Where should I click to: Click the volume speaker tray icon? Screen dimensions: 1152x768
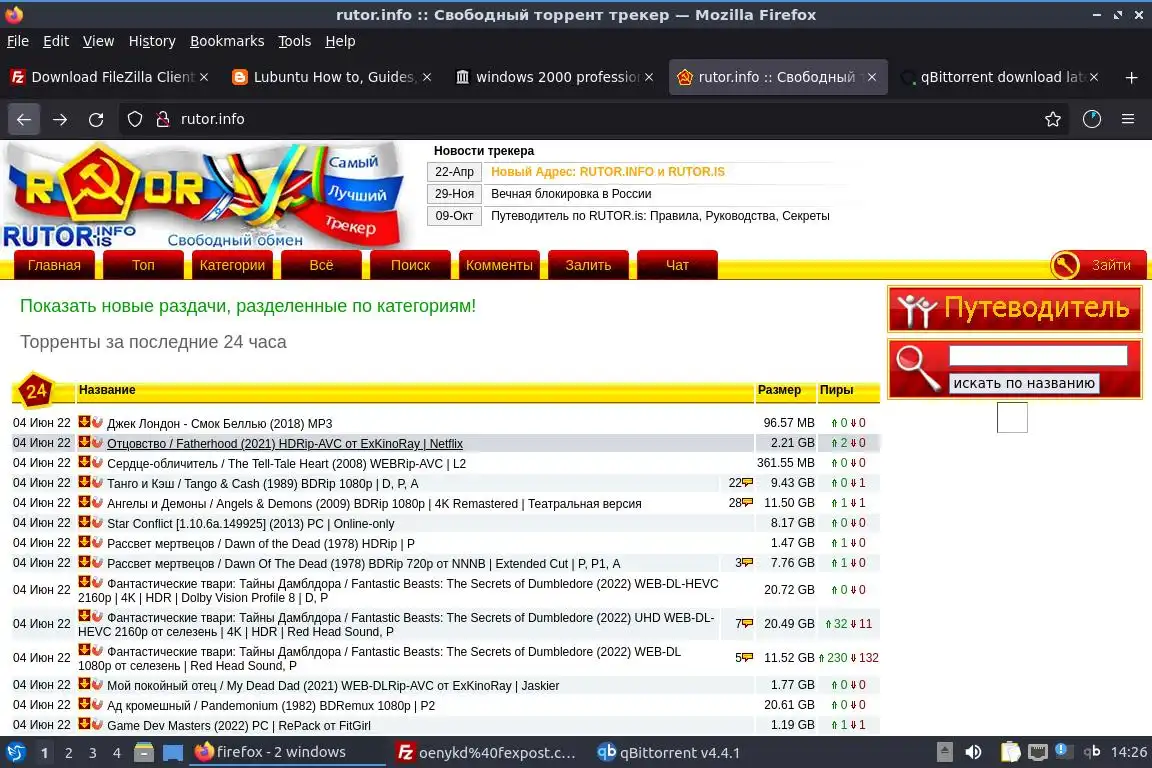(x=973, y=753)
